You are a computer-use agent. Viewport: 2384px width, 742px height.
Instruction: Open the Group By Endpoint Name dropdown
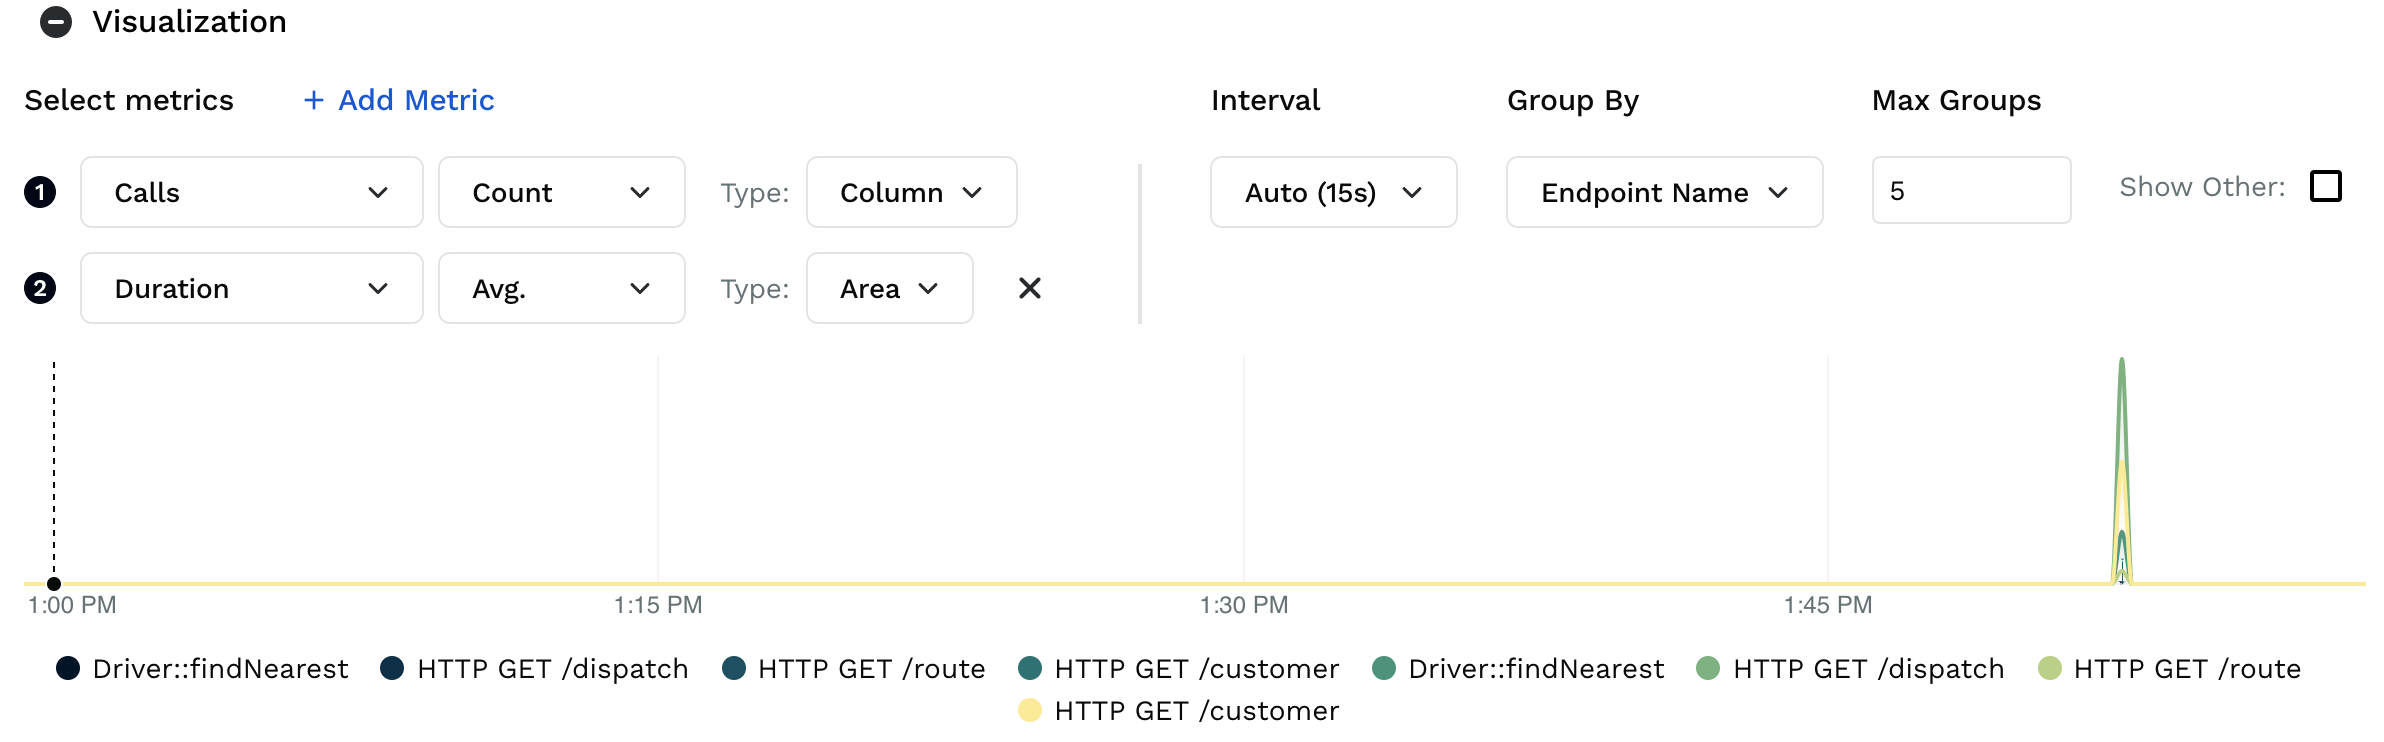(x=1664, y=192)
